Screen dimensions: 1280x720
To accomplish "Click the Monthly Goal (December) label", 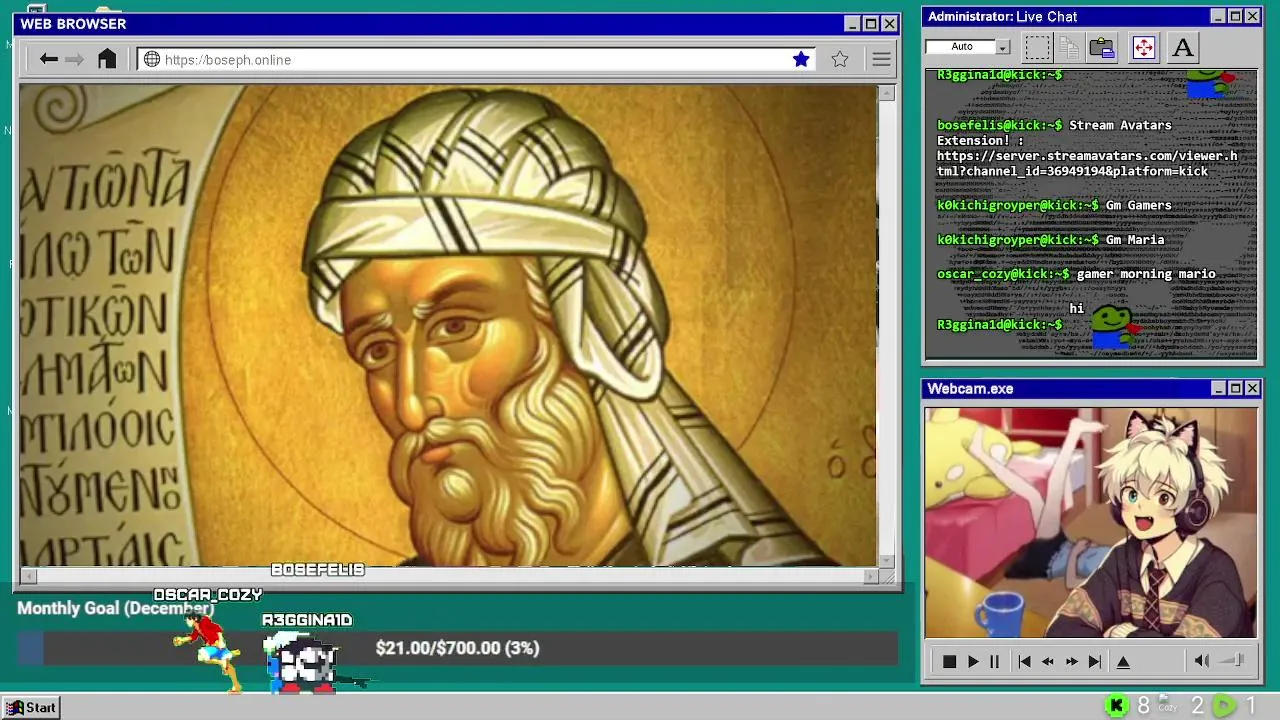I will click(115, 608).
